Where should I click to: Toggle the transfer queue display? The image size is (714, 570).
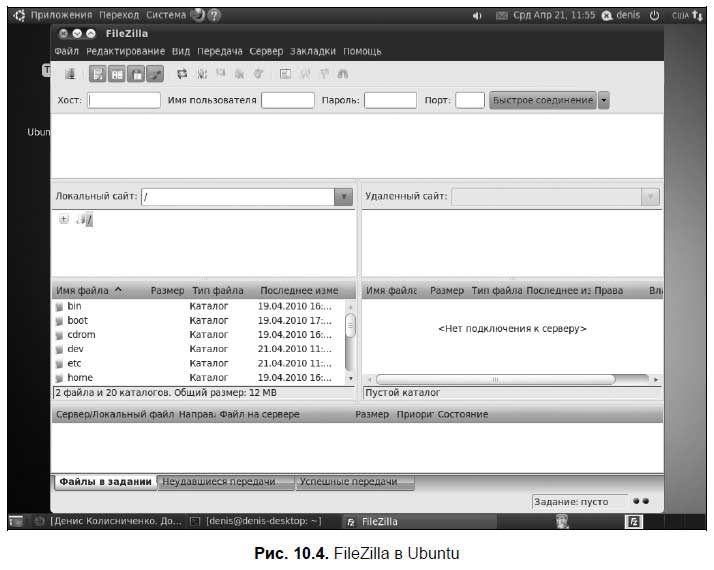pos(155,74)
